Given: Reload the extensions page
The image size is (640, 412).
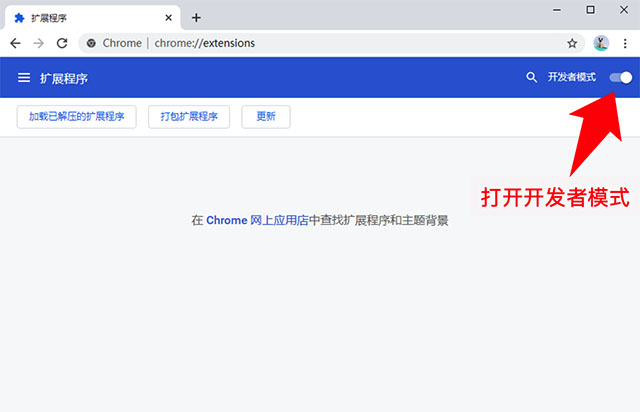Looking at the screenshot, I should click(x=62, y=43).
